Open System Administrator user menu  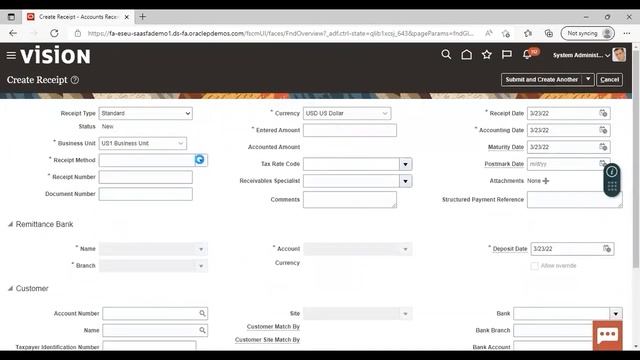click(x=581, y=55)
